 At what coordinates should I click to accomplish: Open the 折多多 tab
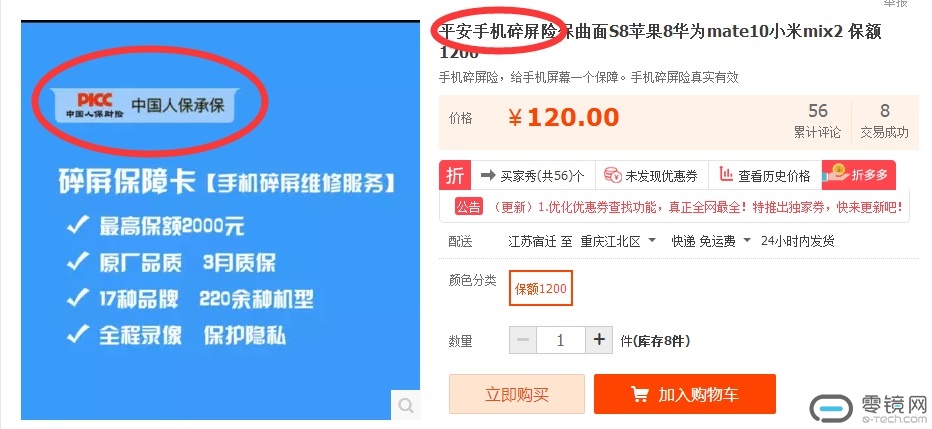click(859, 175)
